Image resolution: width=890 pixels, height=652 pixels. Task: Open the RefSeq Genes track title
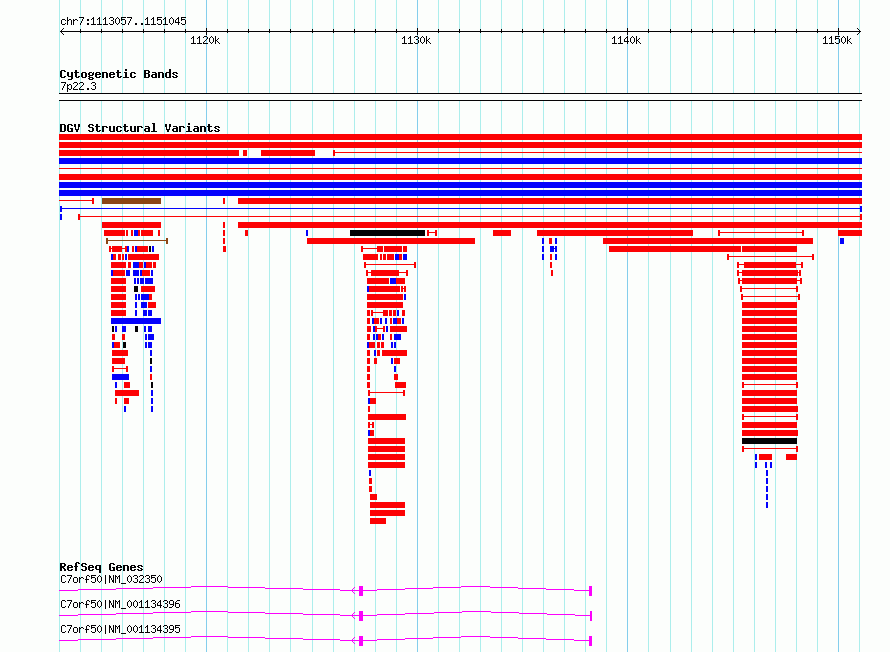click(101, 567)
